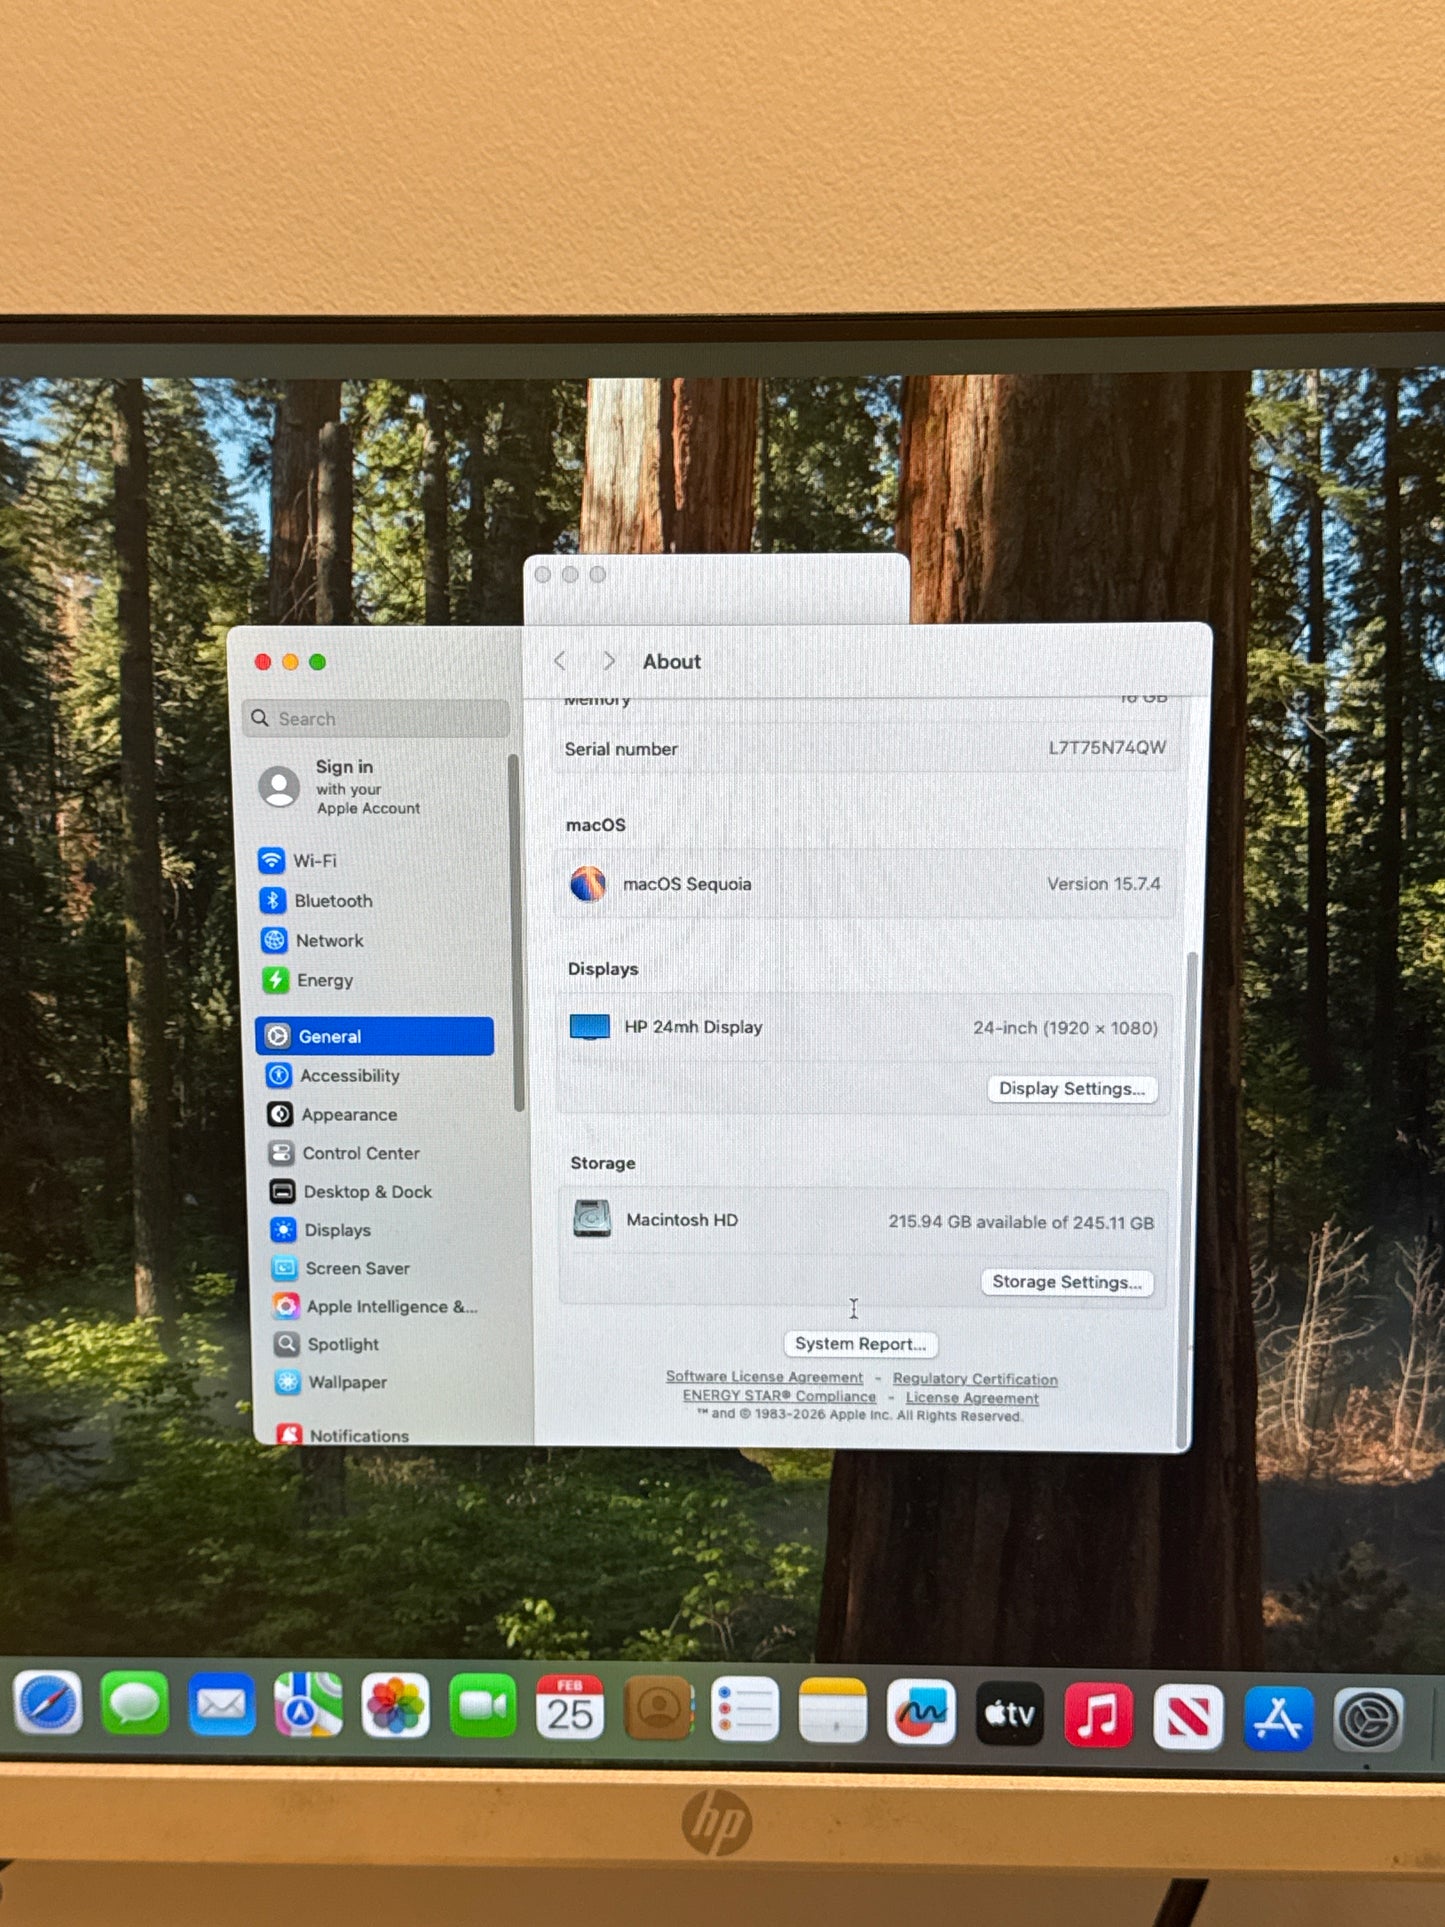Viewport: 1445px width, 1927px height.
Task: Open App Store from the Dock
Action: click(1278, 1719)
